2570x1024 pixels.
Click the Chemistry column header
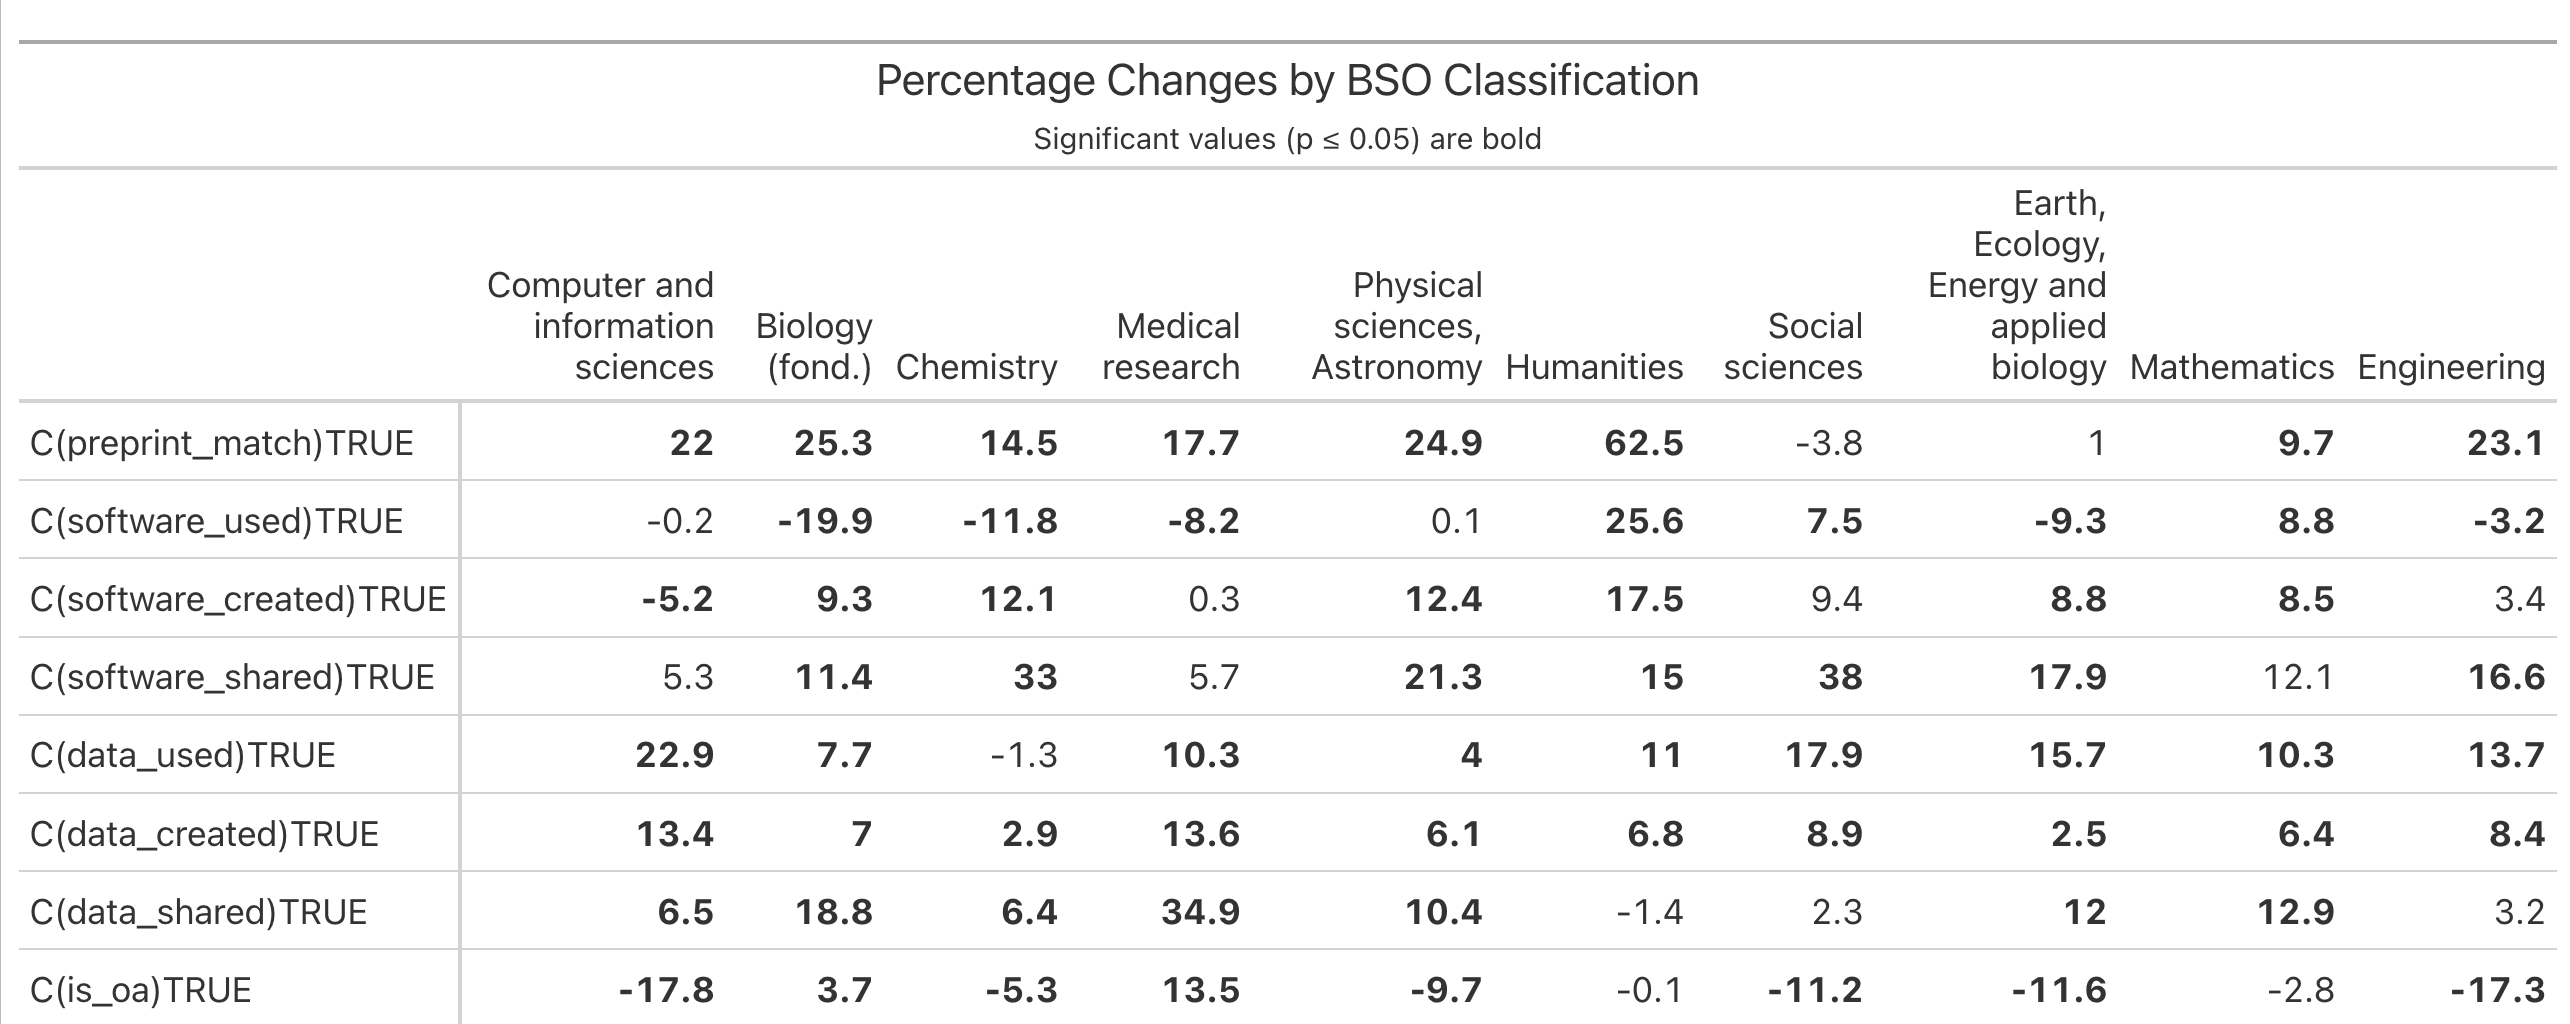pos(976,367)
